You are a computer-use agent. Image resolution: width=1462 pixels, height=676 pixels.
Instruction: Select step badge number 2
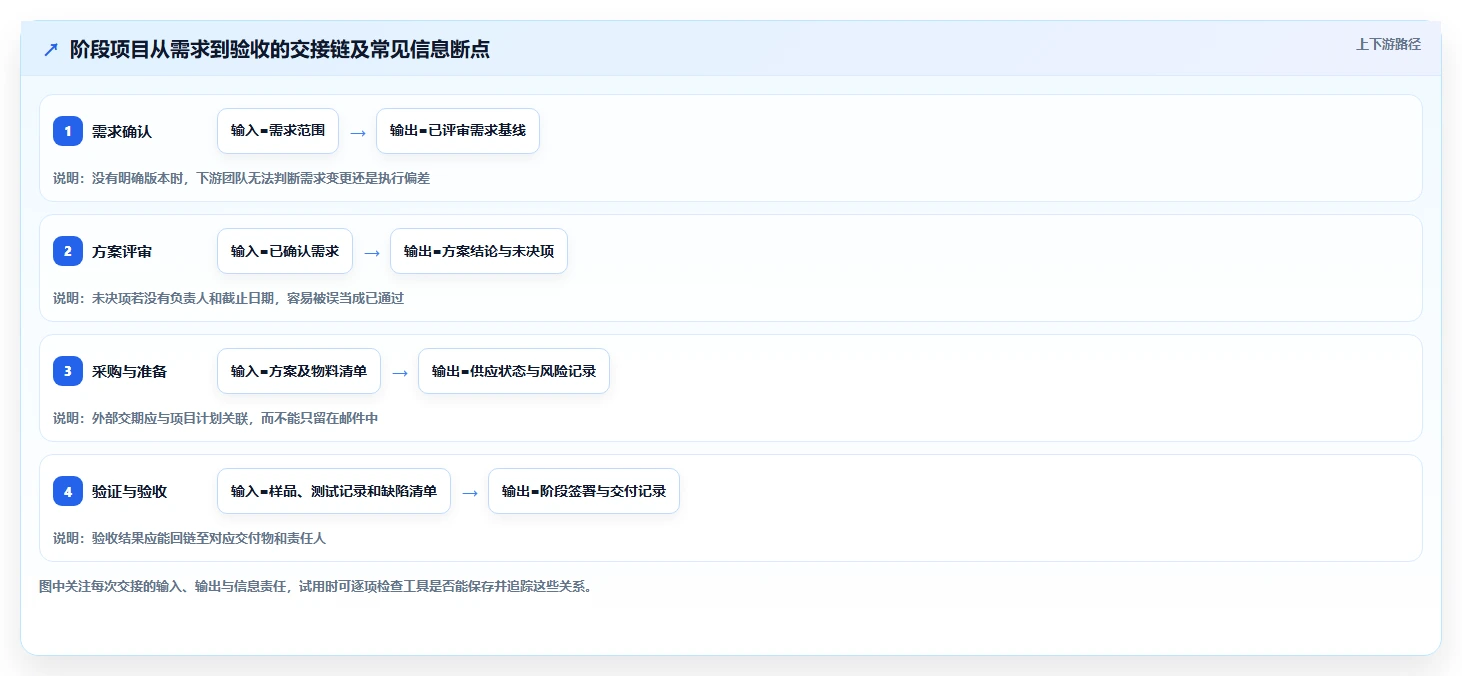[68, 251]
